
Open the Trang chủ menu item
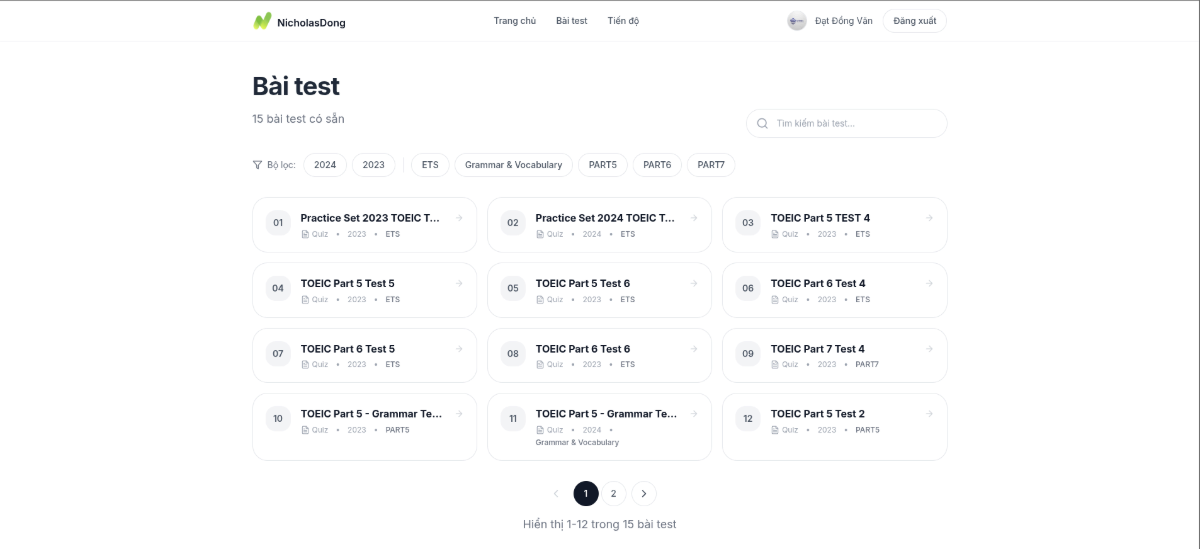coord(515,21)
